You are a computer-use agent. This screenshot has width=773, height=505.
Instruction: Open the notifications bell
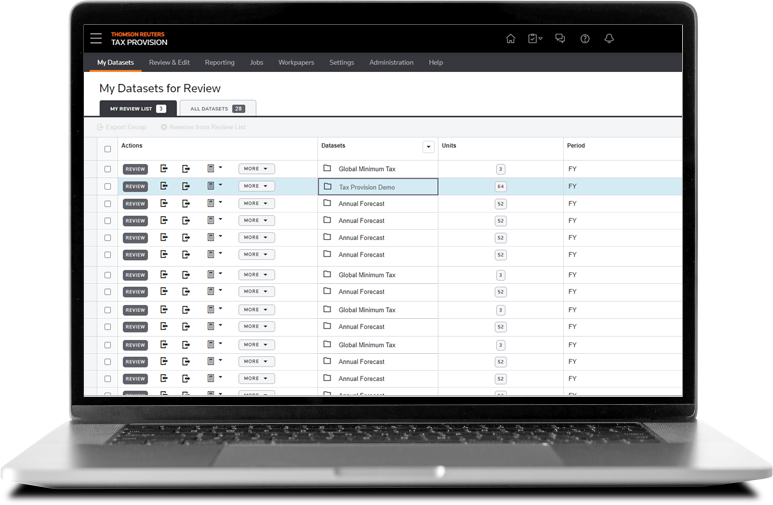point(609,39)
